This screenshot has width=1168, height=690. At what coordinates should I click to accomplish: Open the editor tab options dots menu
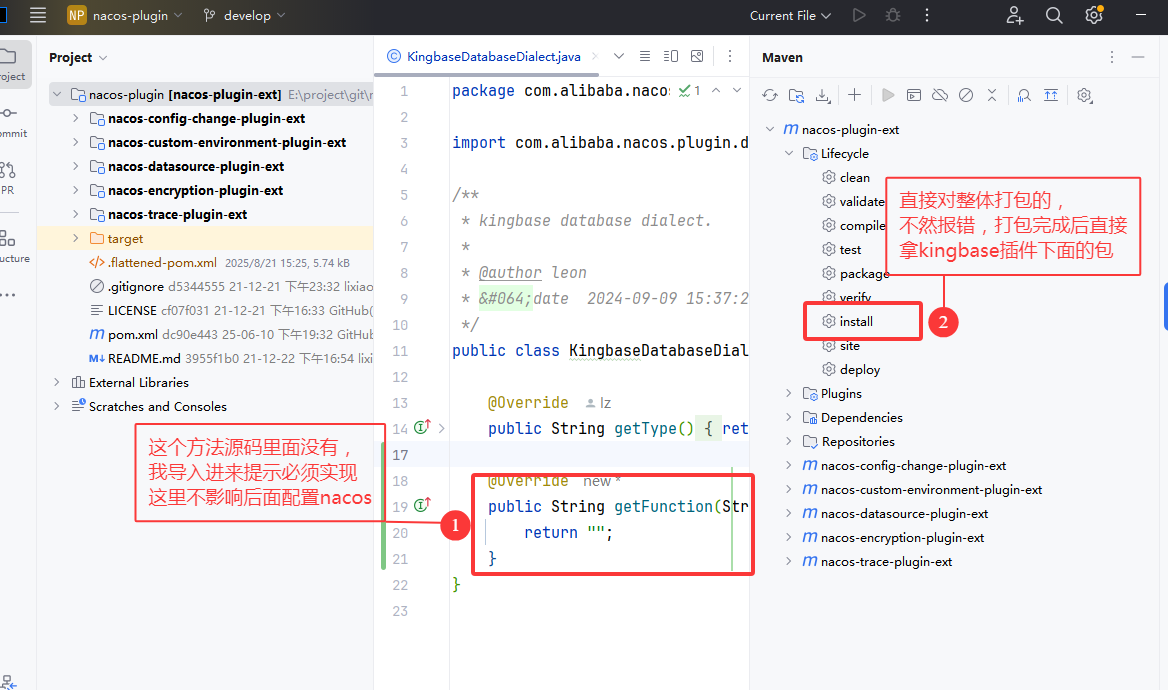point(730,56)
